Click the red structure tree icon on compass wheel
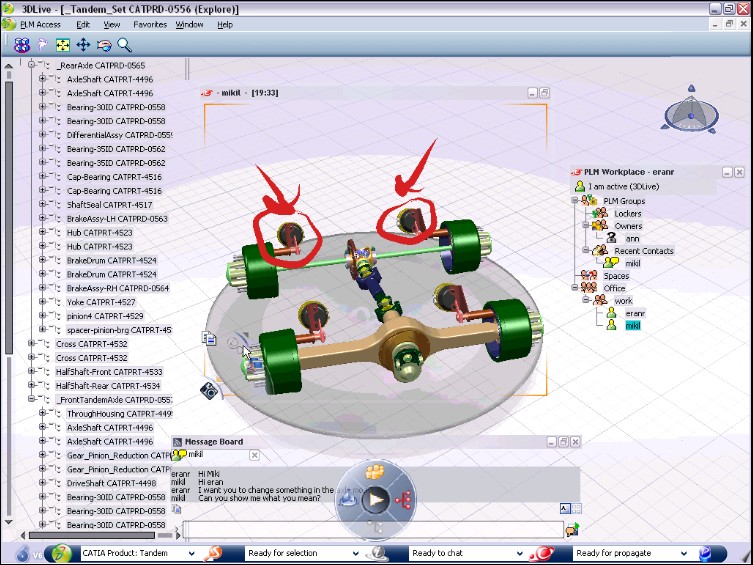 [x=404, y=500]
